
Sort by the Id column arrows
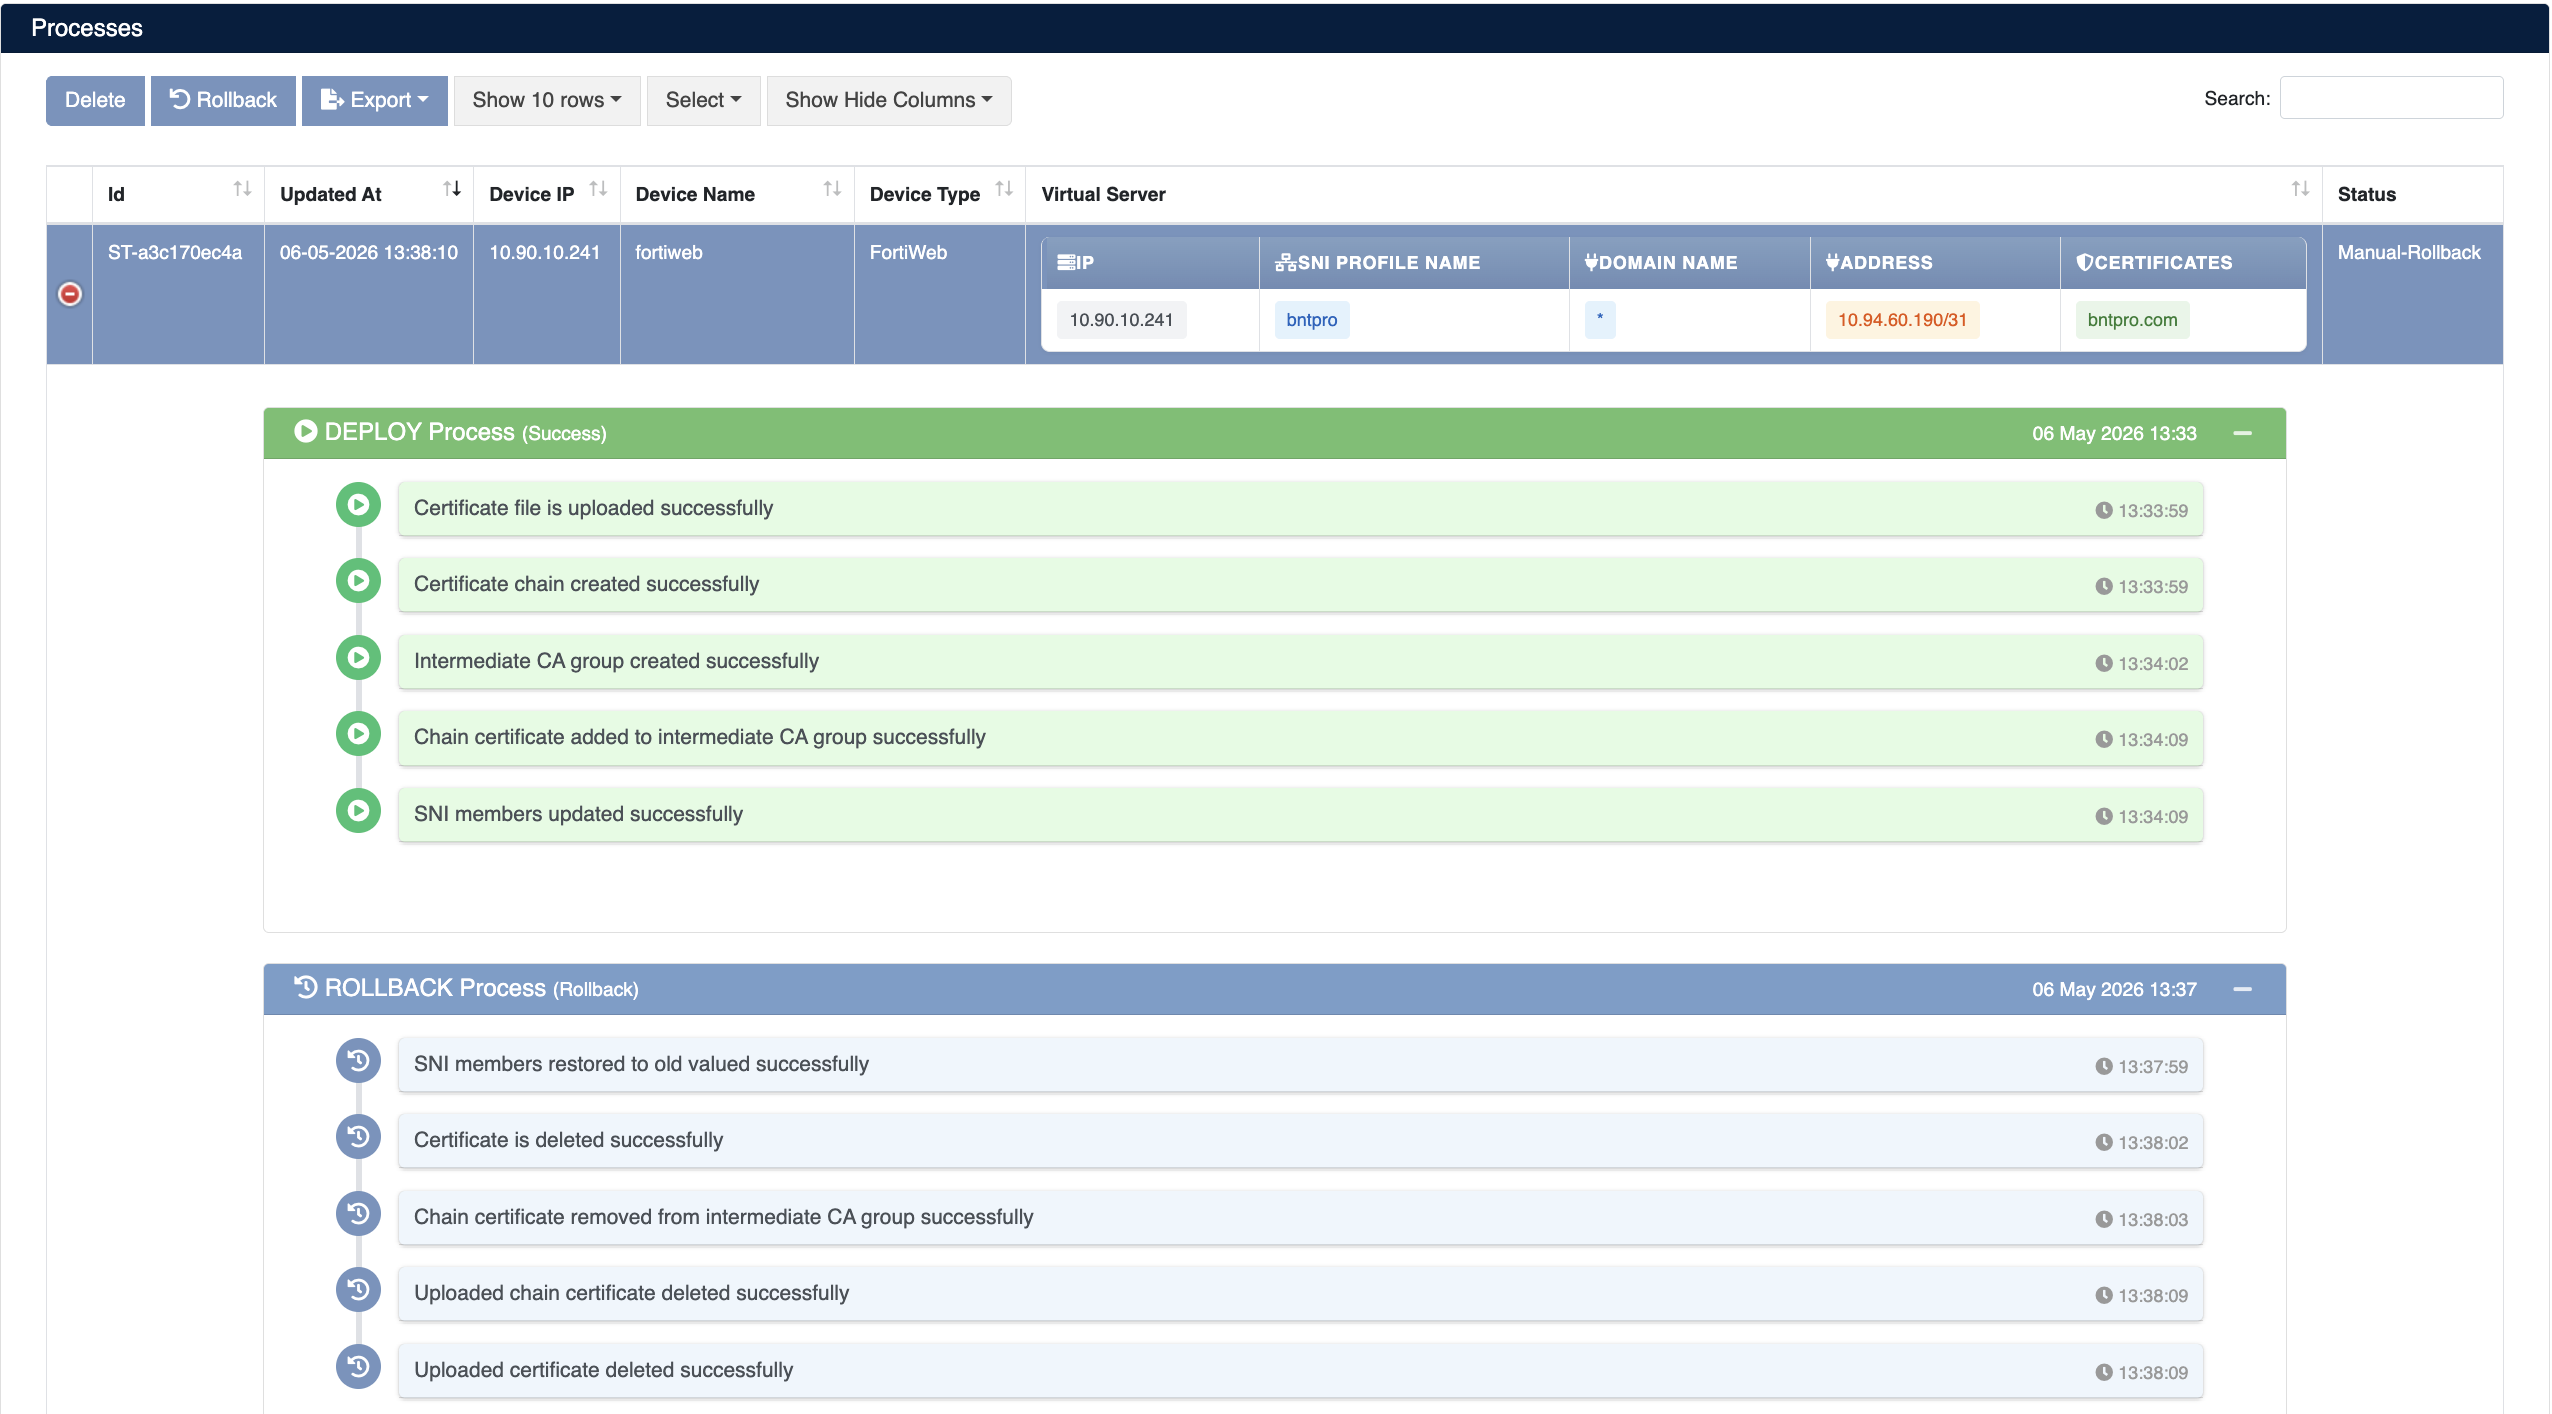click(x=242, y=189)
